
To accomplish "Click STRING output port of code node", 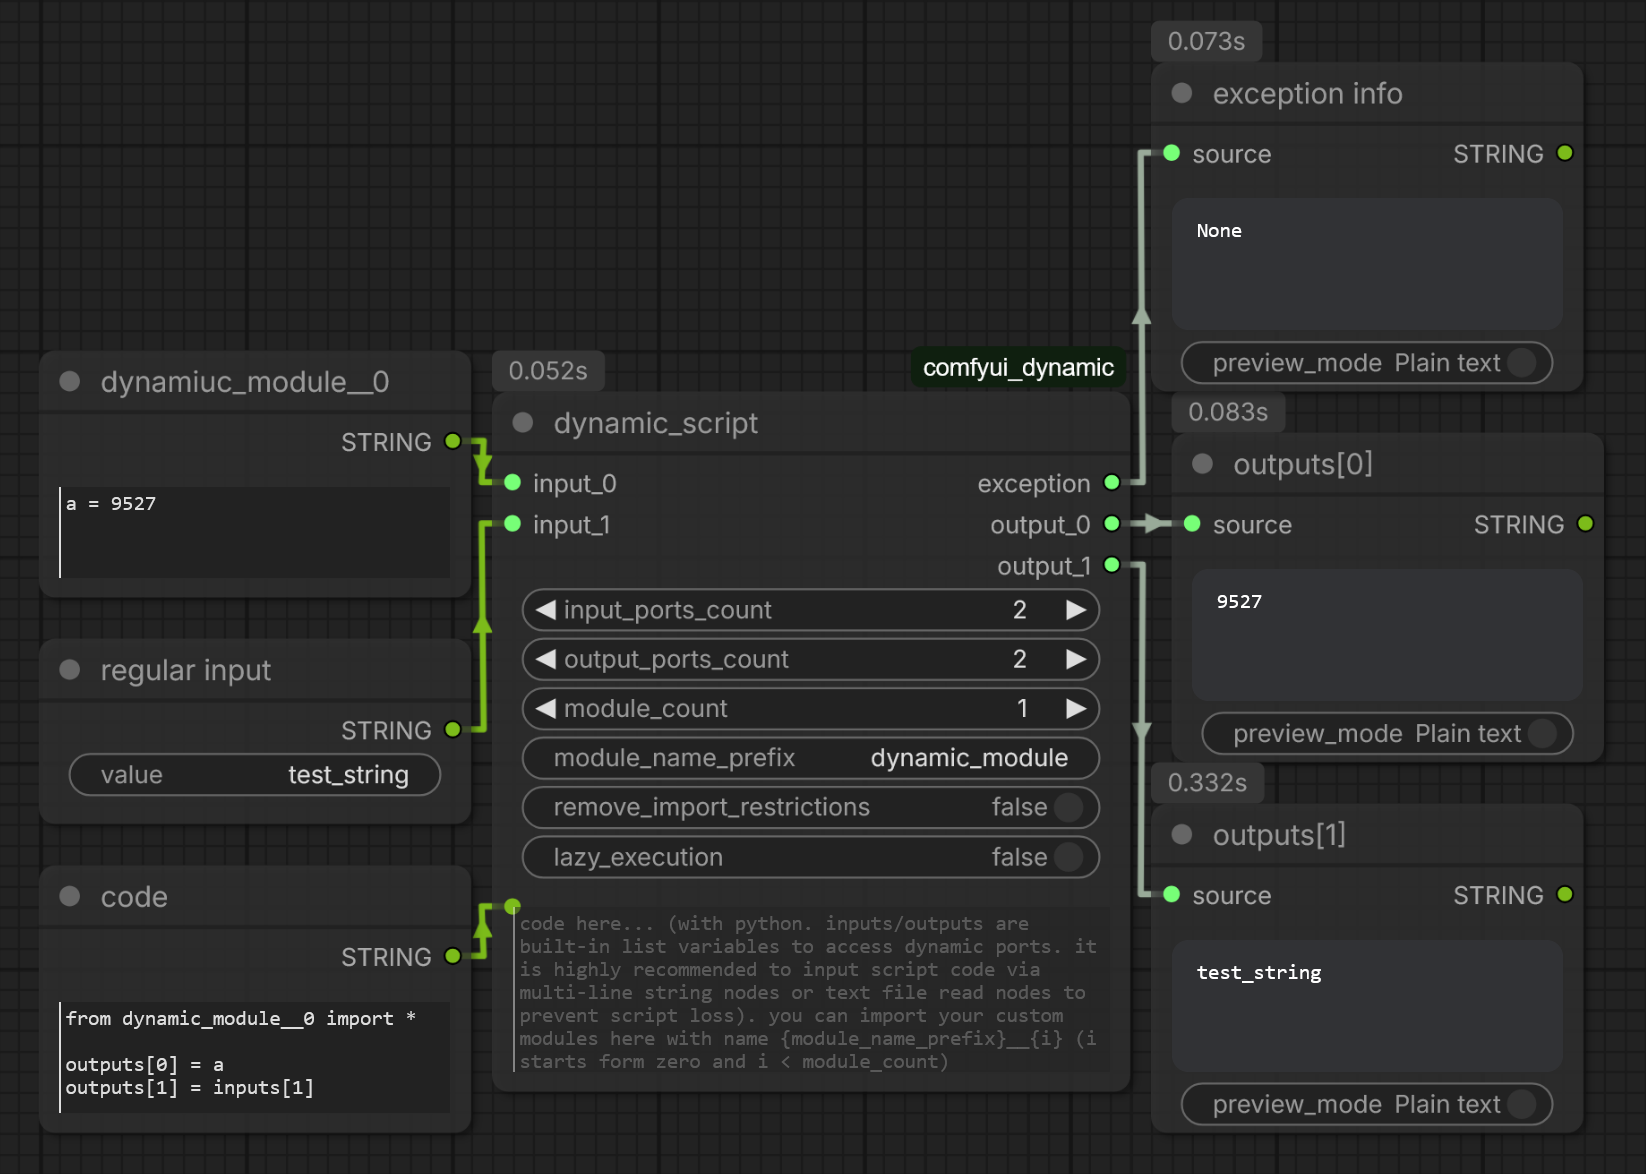I will [453, 956].
